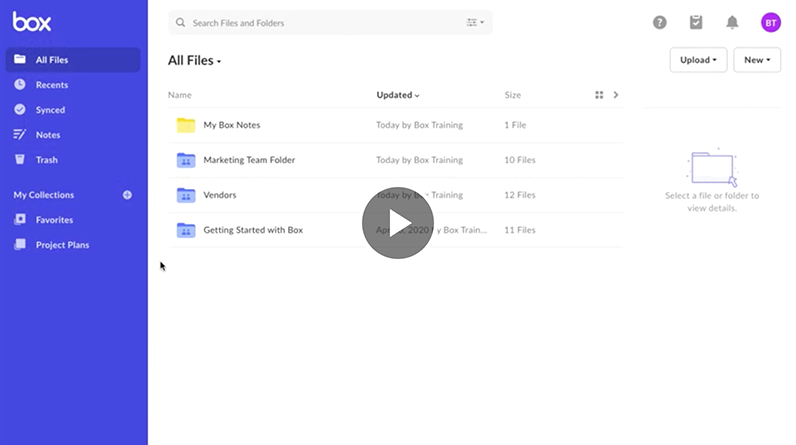Open Notes in the sidebar
This screenshot has height=445, width=796.
47,135
